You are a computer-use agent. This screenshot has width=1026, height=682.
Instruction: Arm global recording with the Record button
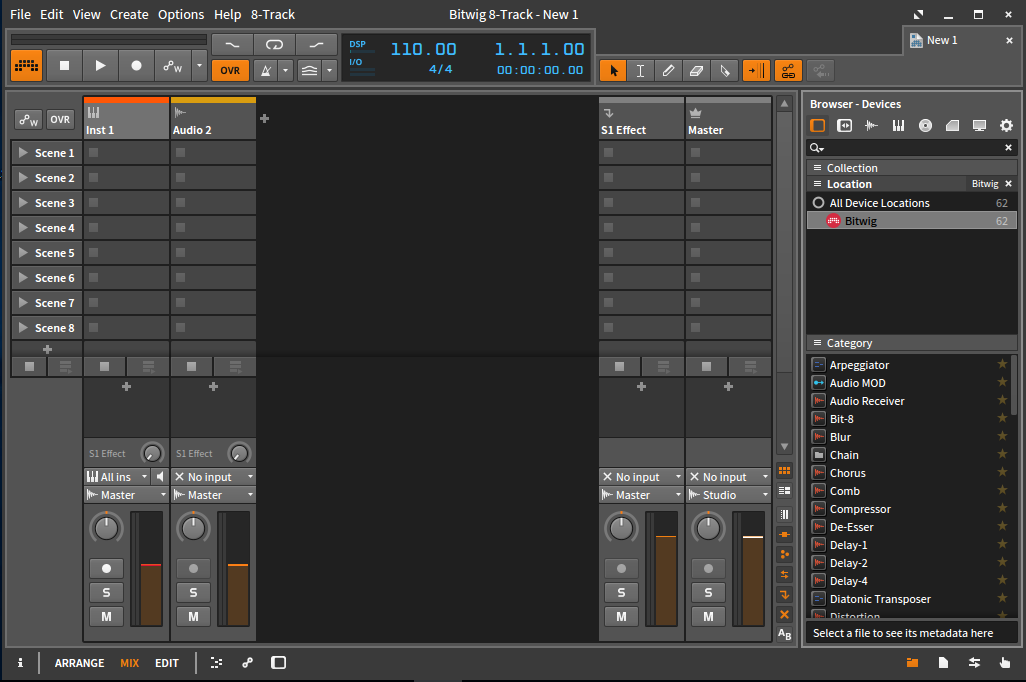136,65
